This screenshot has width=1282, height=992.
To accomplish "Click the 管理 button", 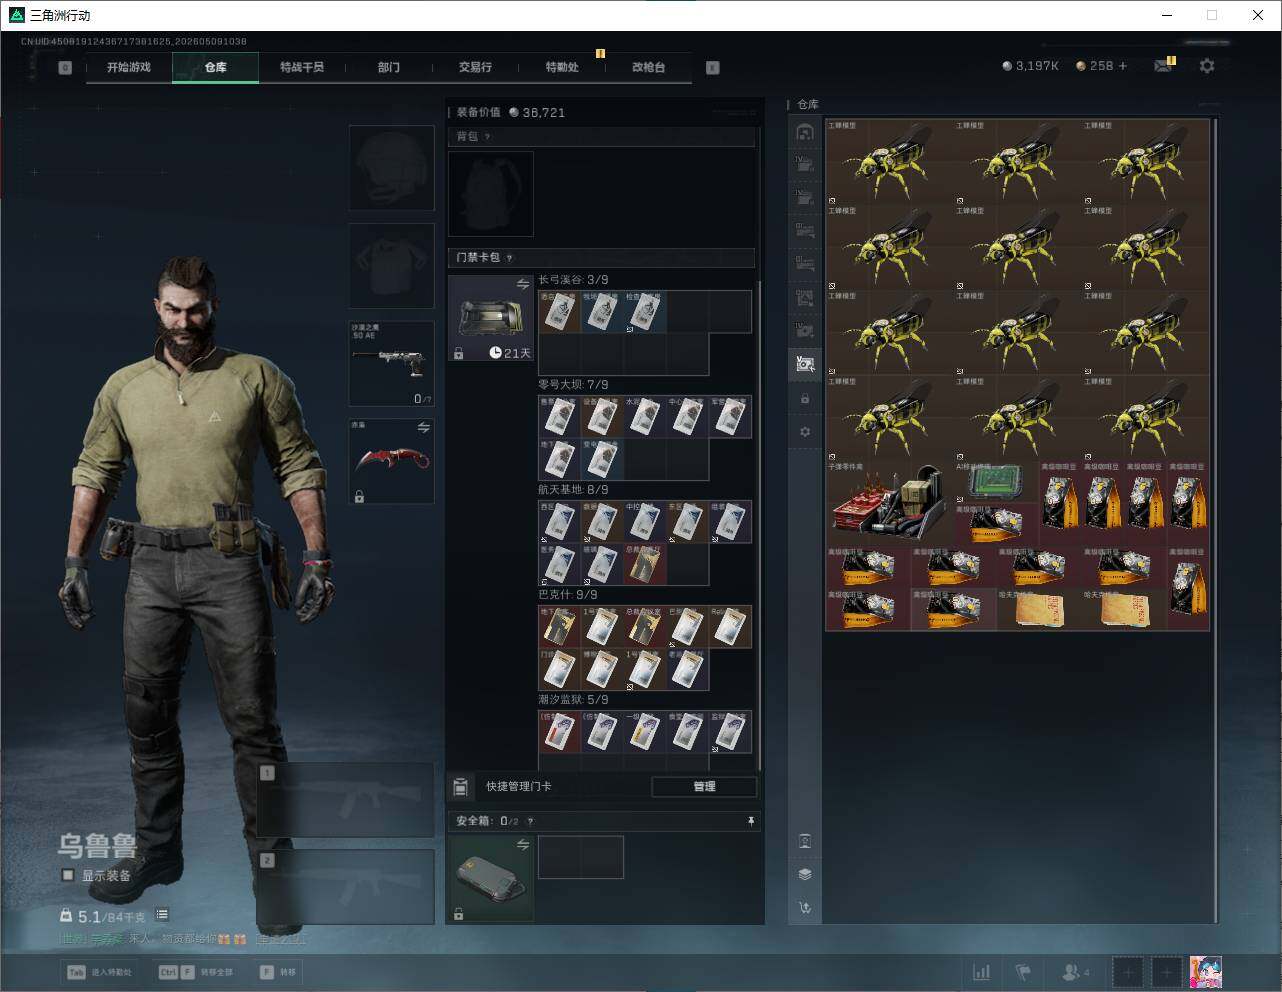I will 704,786.
